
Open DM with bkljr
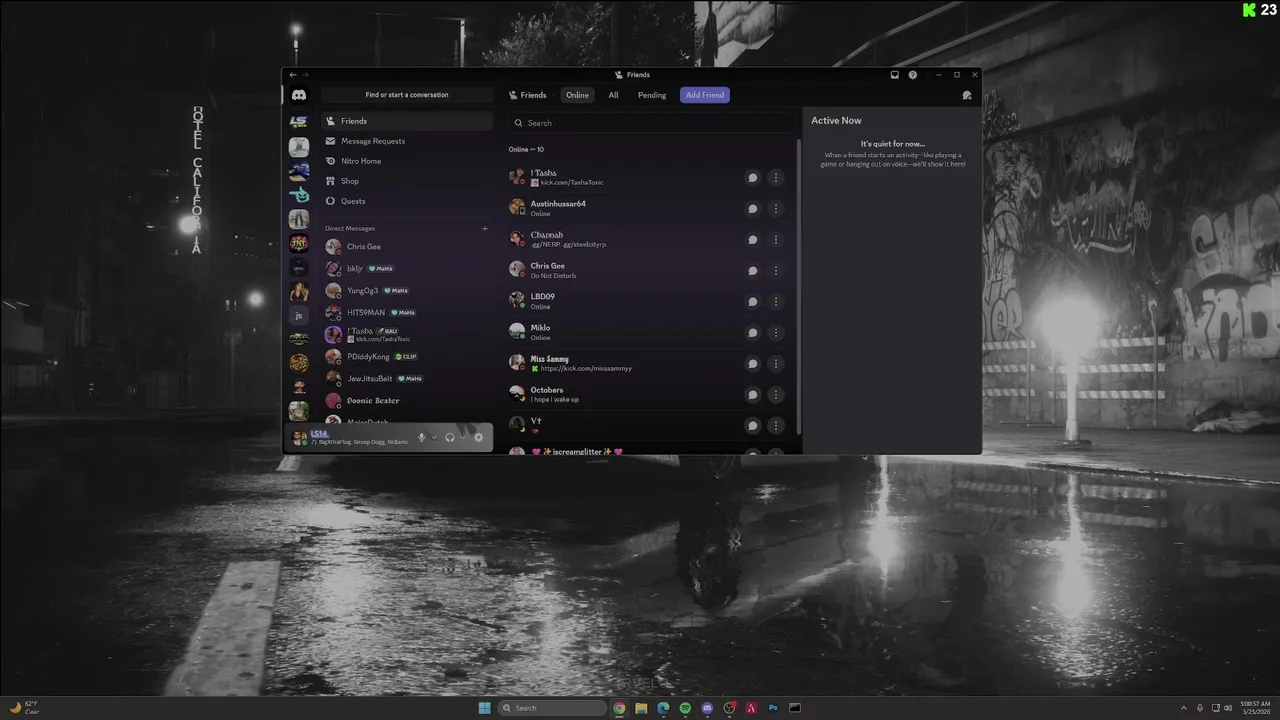pos(407,269)
